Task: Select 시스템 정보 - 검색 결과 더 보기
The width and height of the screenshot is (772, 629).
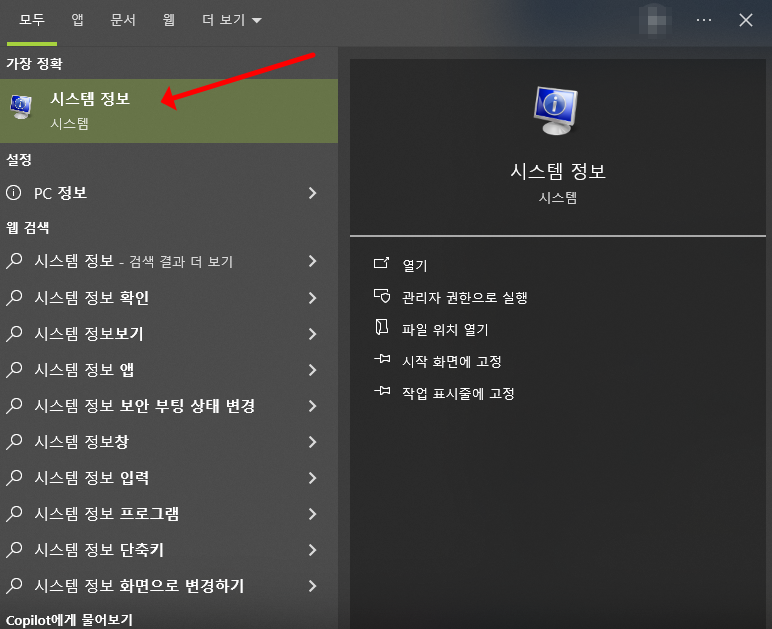Action: click(169, 261)
